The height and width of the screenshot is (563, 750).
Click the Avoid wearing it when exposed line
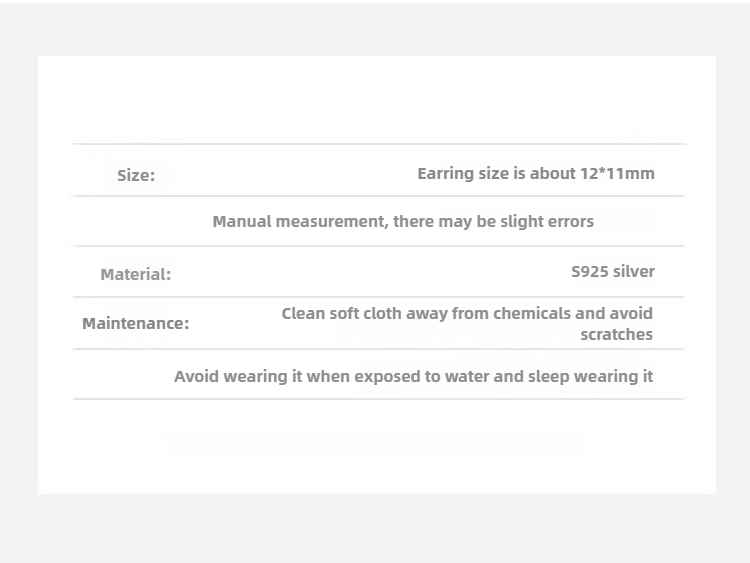coord(413,376)
